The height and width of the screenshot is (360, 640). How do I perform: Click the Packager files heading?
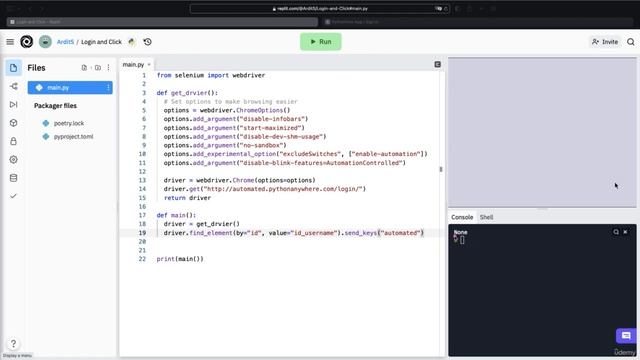55,106
